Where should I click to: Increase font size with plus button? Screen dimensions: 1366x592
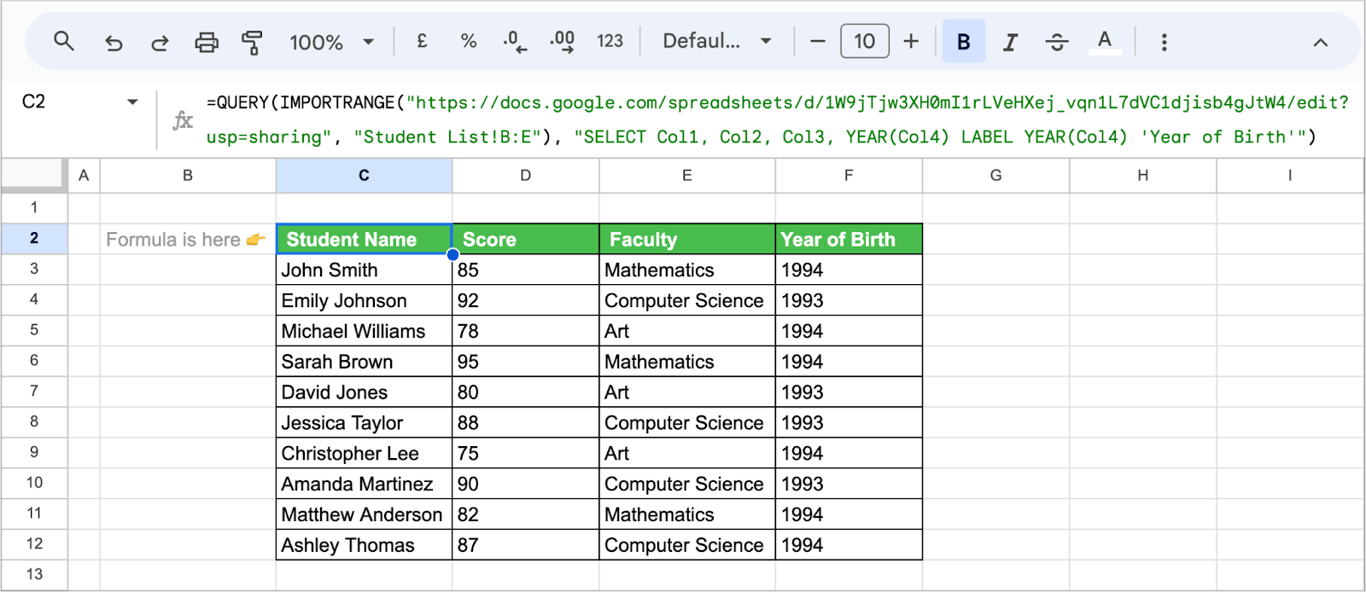pyautogui.click(x=911, y=42)
